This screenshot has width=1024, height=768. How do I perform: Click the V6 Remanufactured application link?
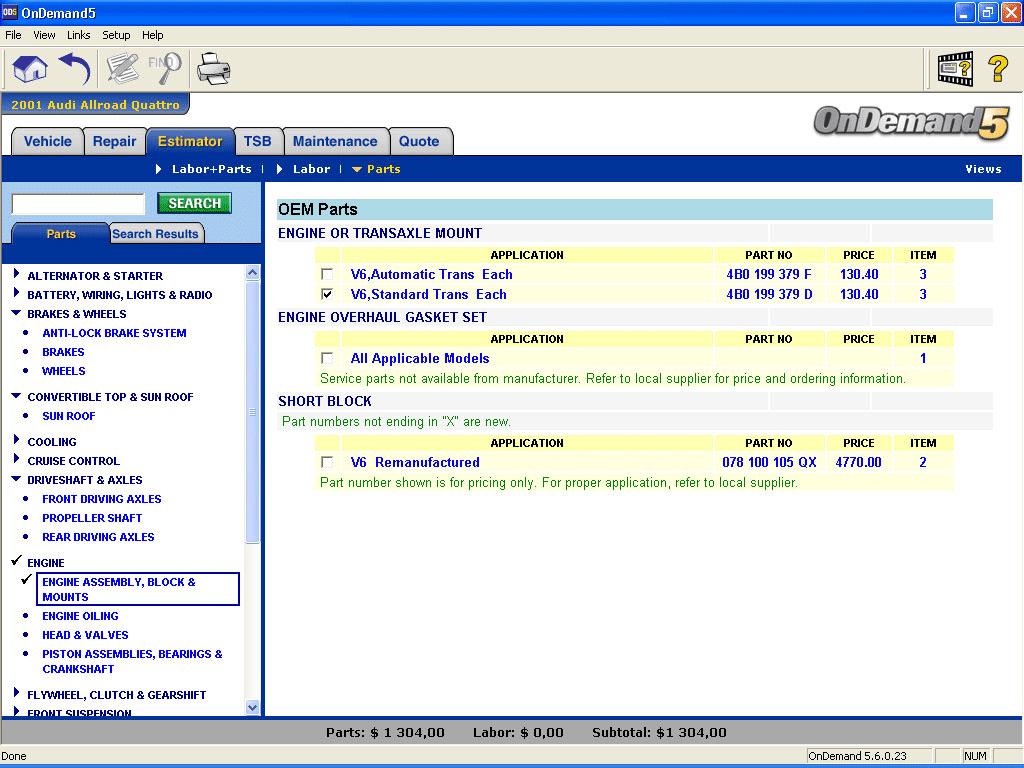pyautogui.click(x=415, y=462)
